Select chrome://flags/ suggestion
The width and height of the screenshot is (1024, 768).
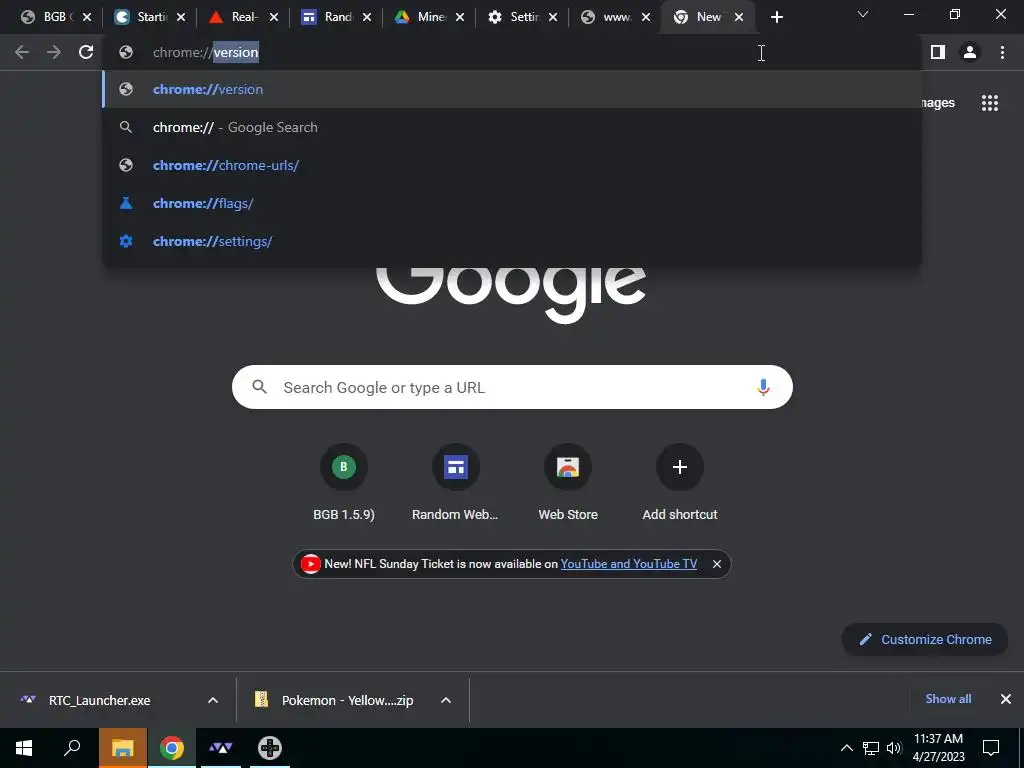512,203
